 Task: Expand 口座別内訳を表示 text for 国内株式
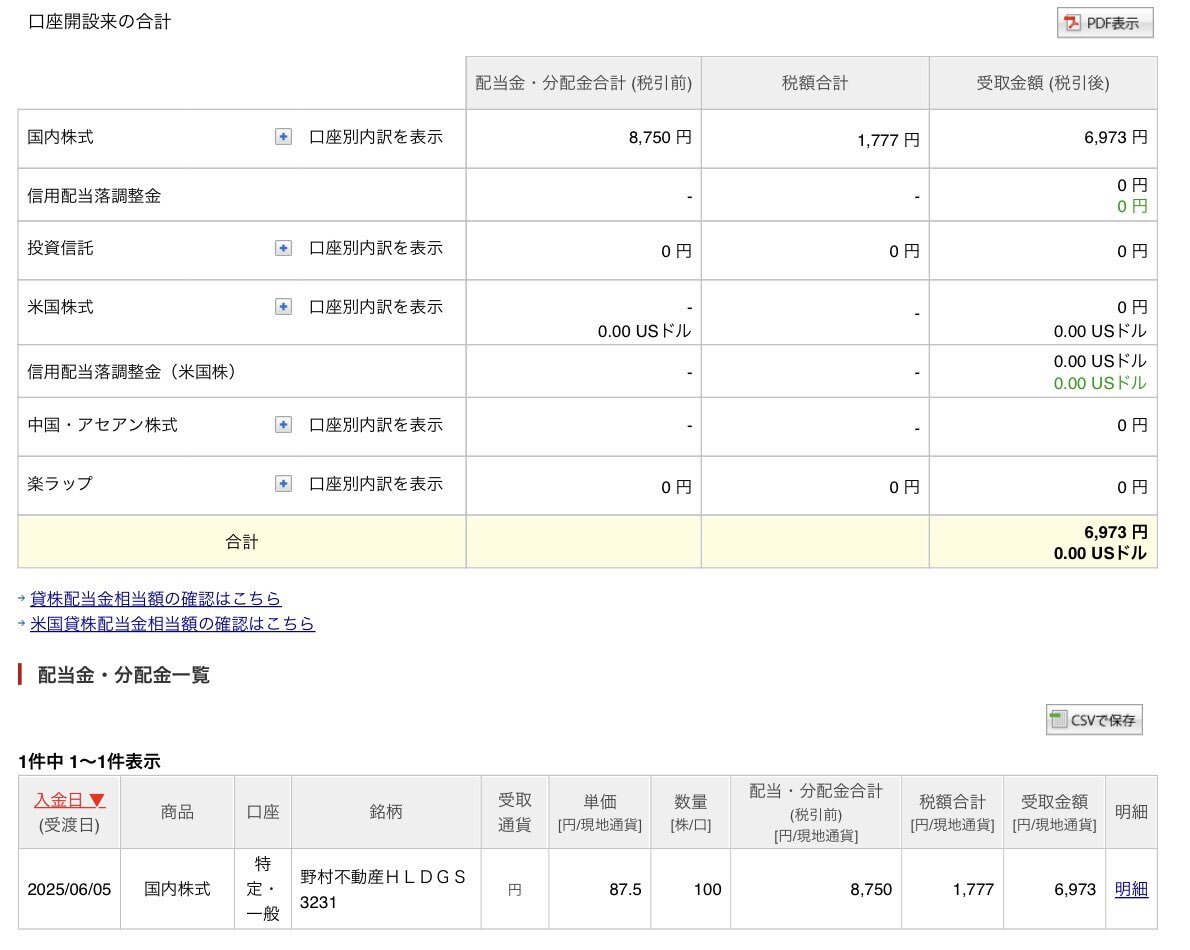[375, 137]
